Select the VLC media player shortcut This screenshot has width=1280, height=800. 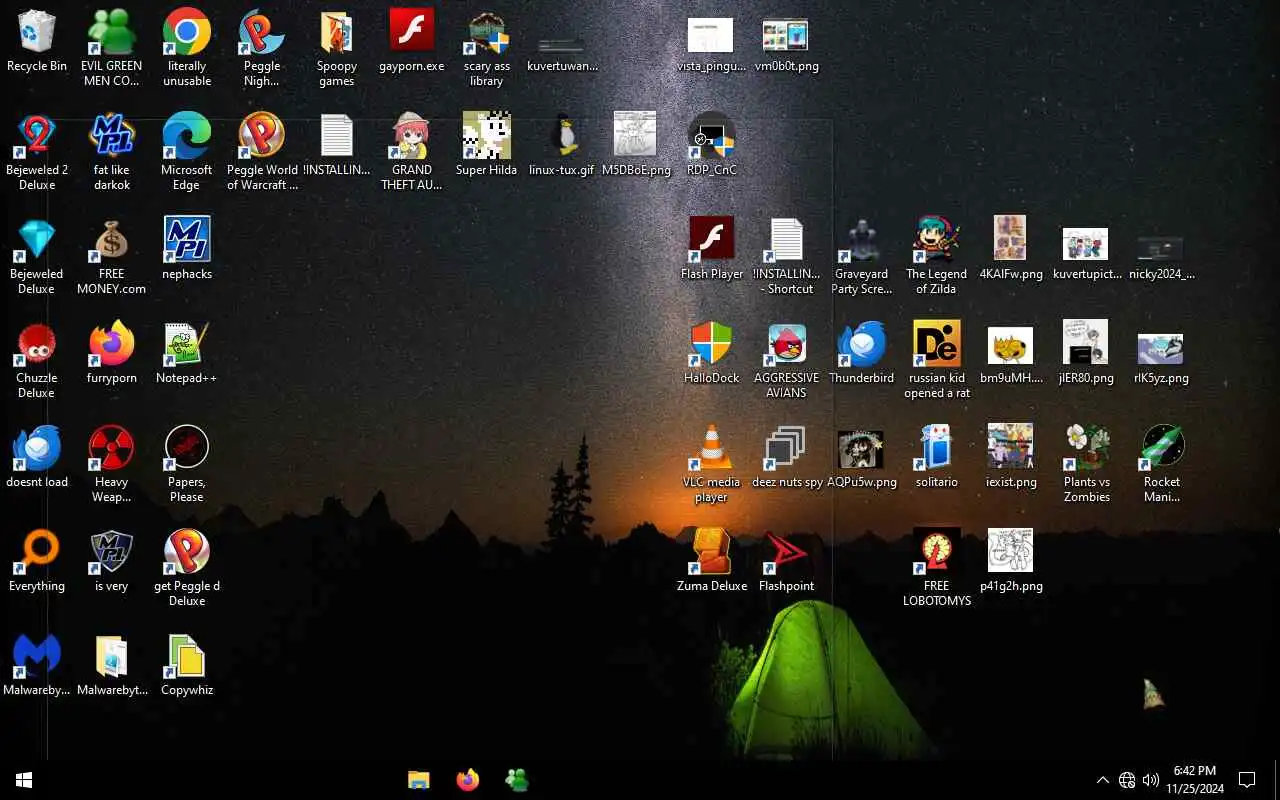[712, 448]
